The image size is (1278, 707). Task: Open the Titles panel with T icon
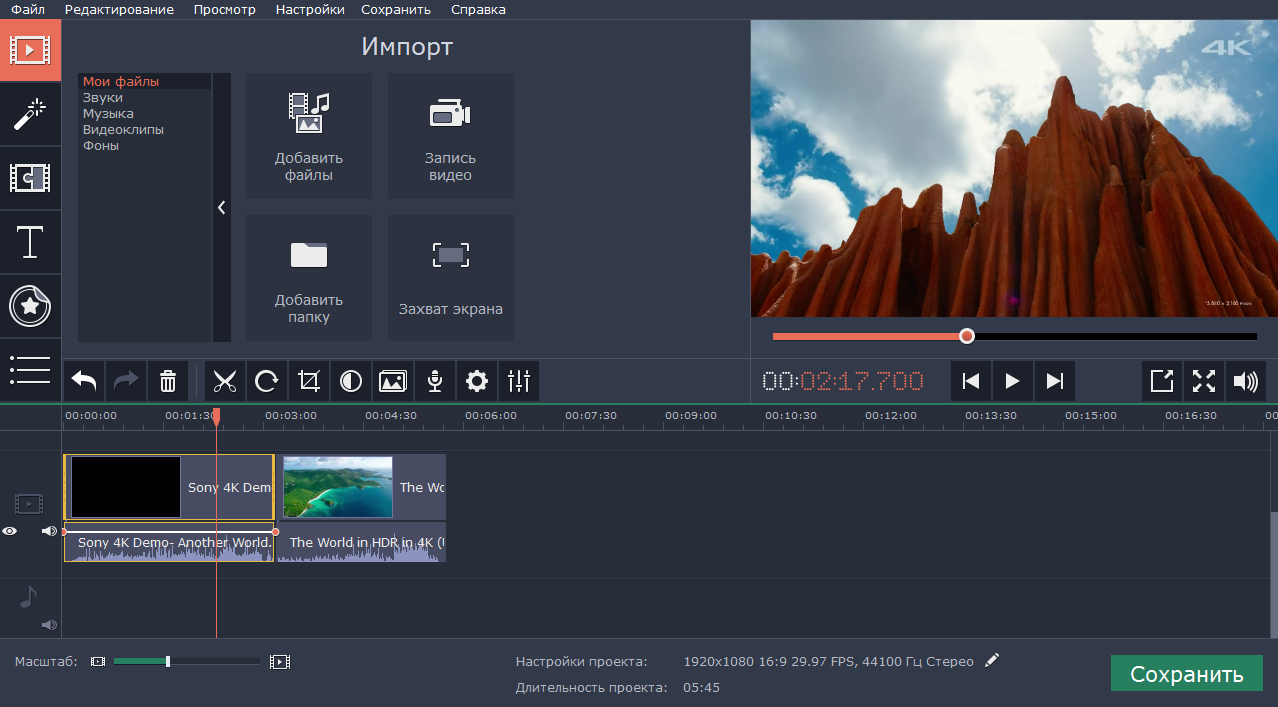point(30,242)
